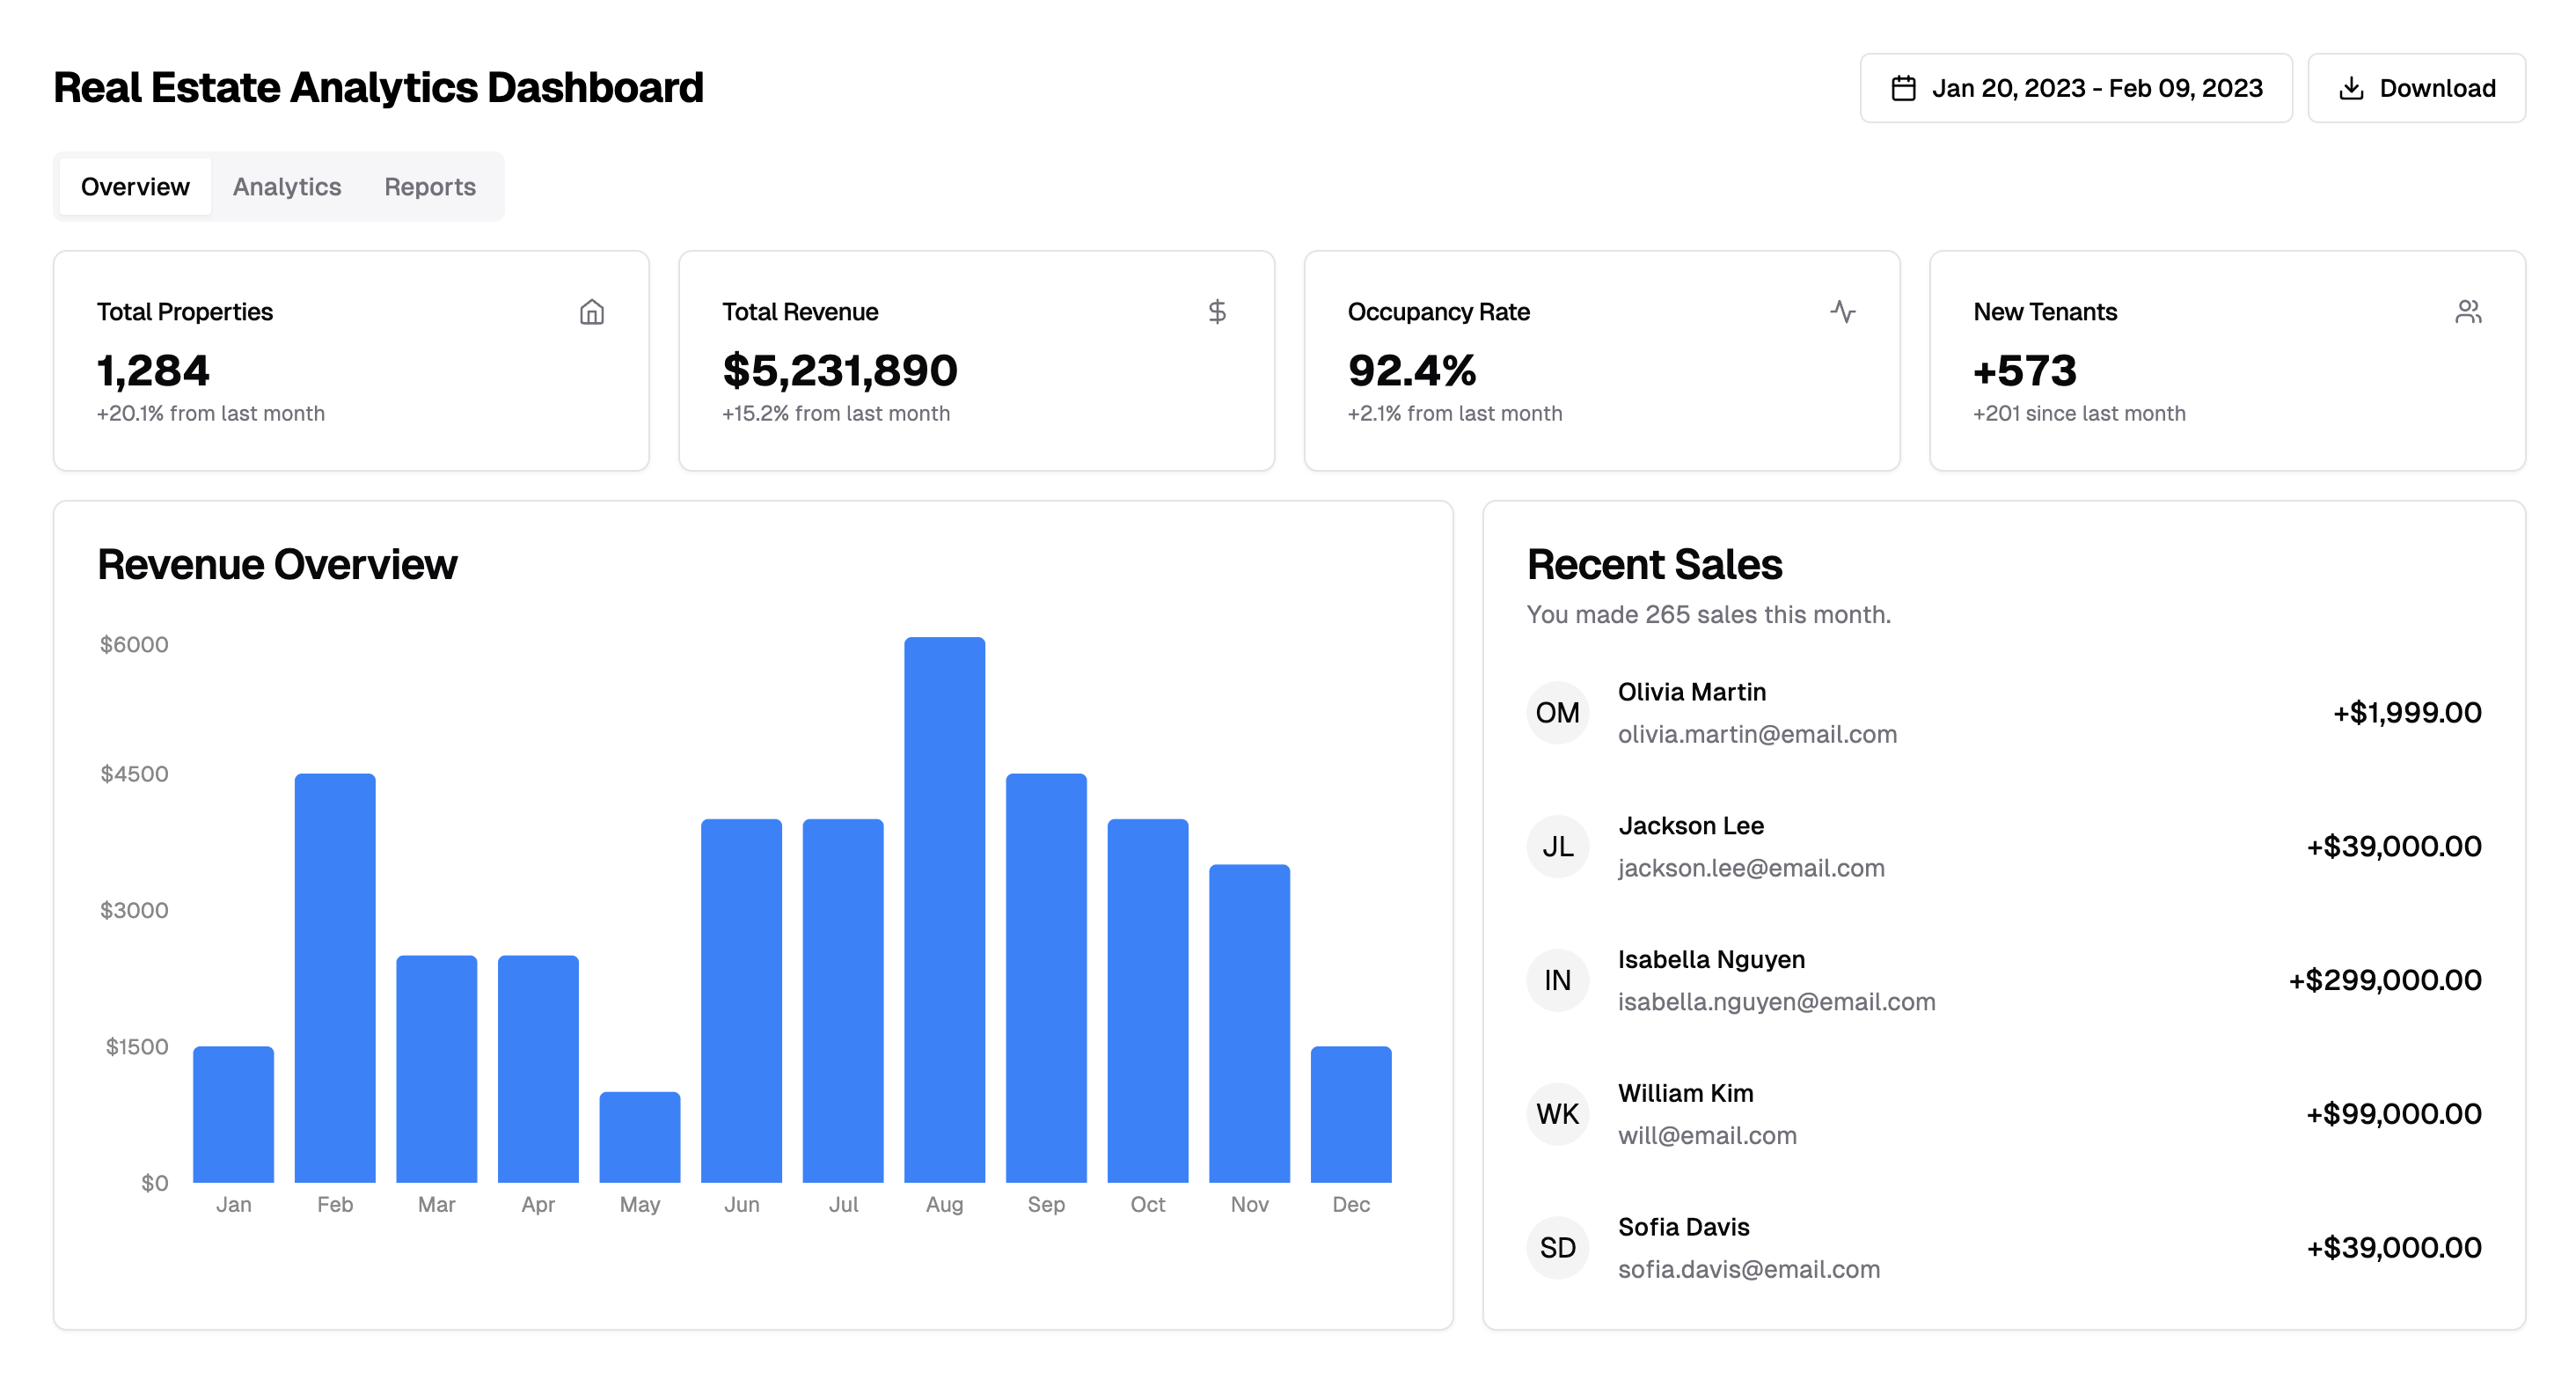This screenshot has height=1394, width=2576.
Task: Switch to the Analytics tab
Action: [x=287, y=186]
